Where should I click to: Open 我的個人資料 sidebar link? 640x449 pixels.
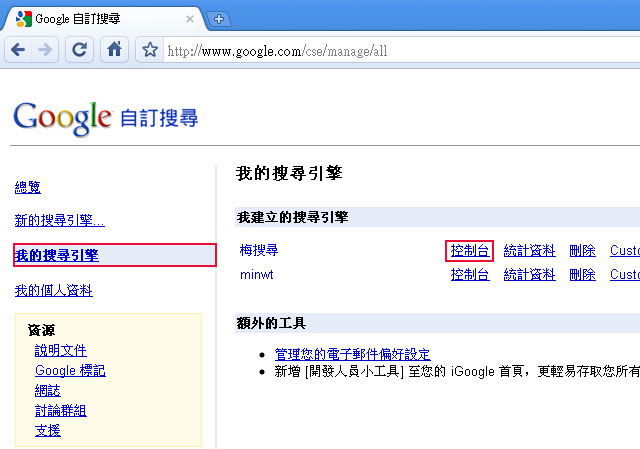pyautogui.click(x=53, y=291)
